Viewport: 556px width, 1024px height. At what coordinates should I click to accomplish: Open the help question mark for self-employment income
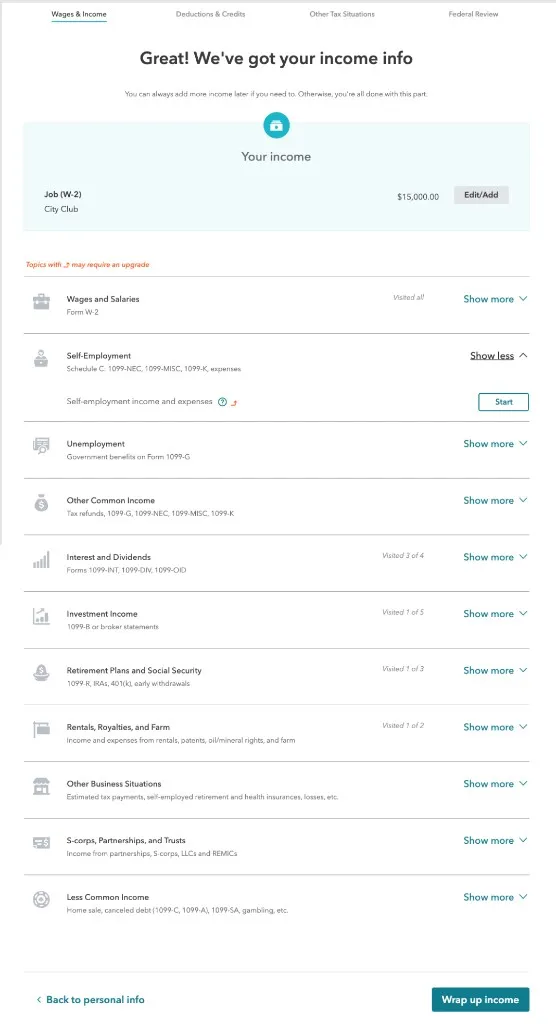[x=222, y=402]
